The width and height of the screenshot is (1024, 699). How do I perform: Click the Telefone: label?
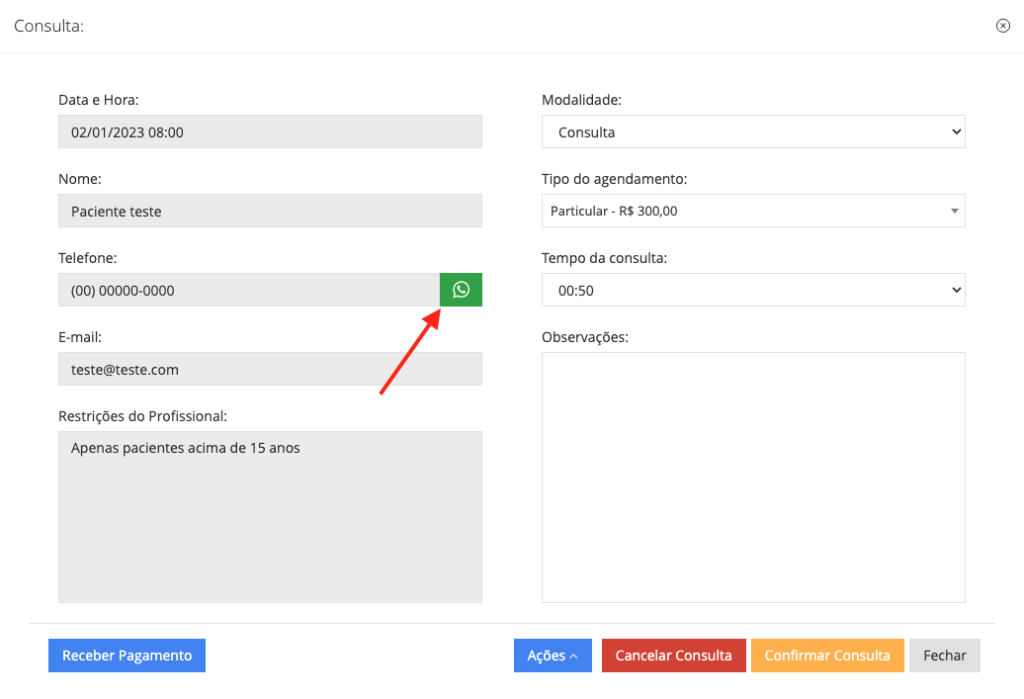(88, 258)
